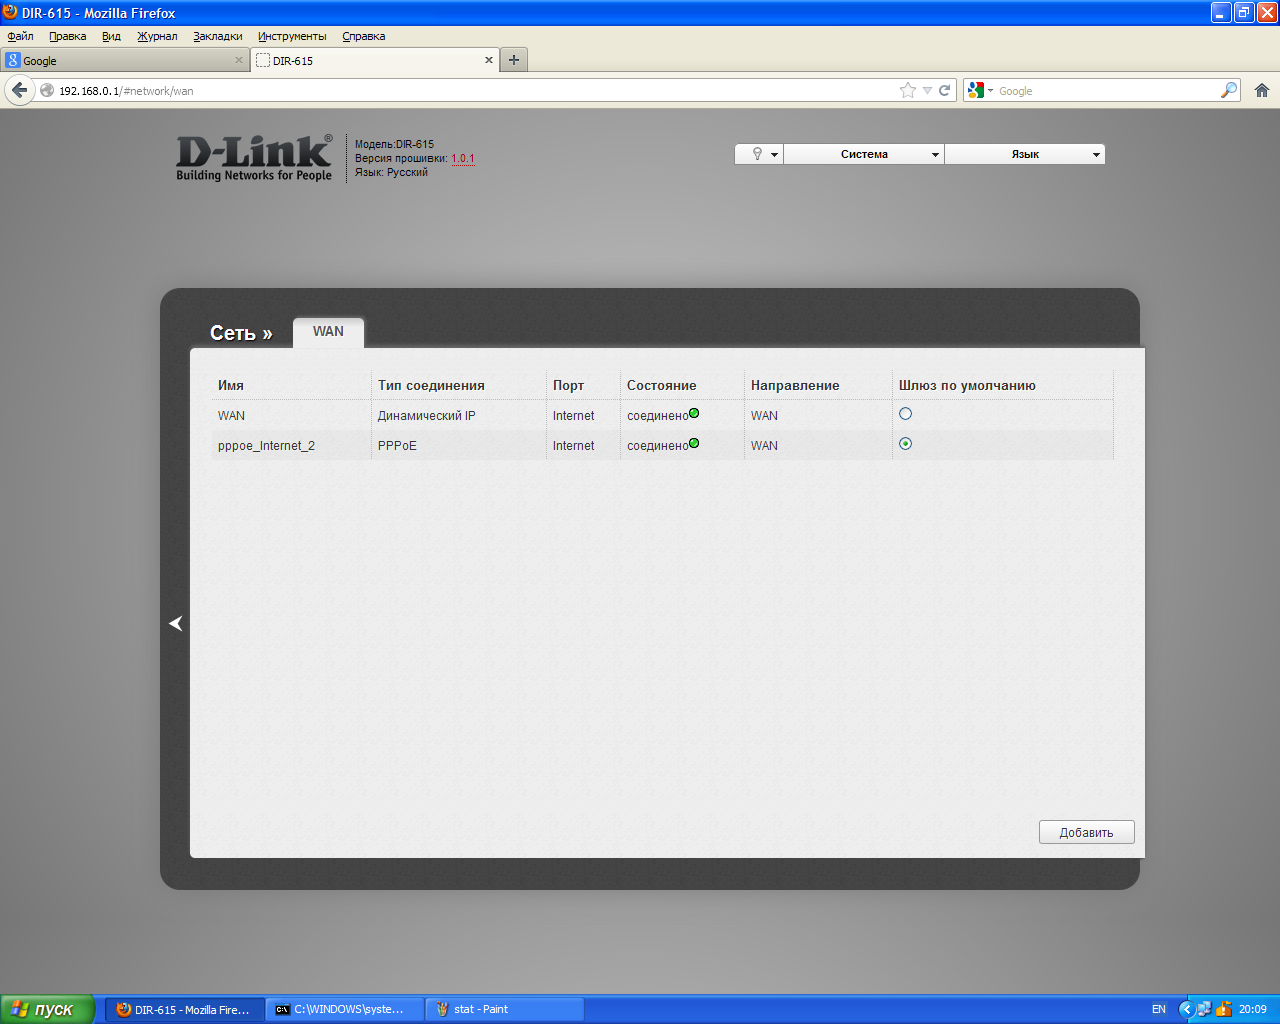Expand hidden tray icons arrow
Image resolution: width=1280 pixels, height=1024 pixels.
1186,1009
